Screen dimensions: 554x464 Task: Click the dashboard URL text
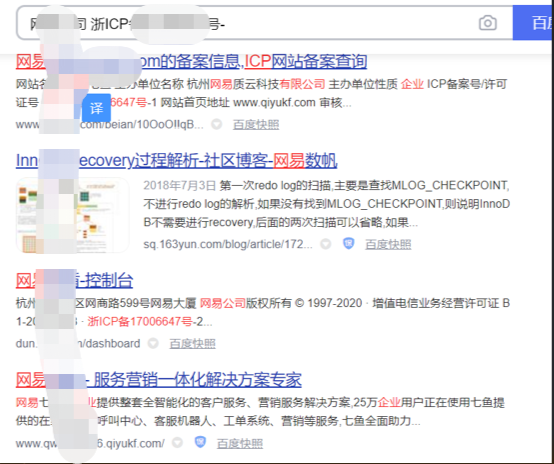coord(78,343)
